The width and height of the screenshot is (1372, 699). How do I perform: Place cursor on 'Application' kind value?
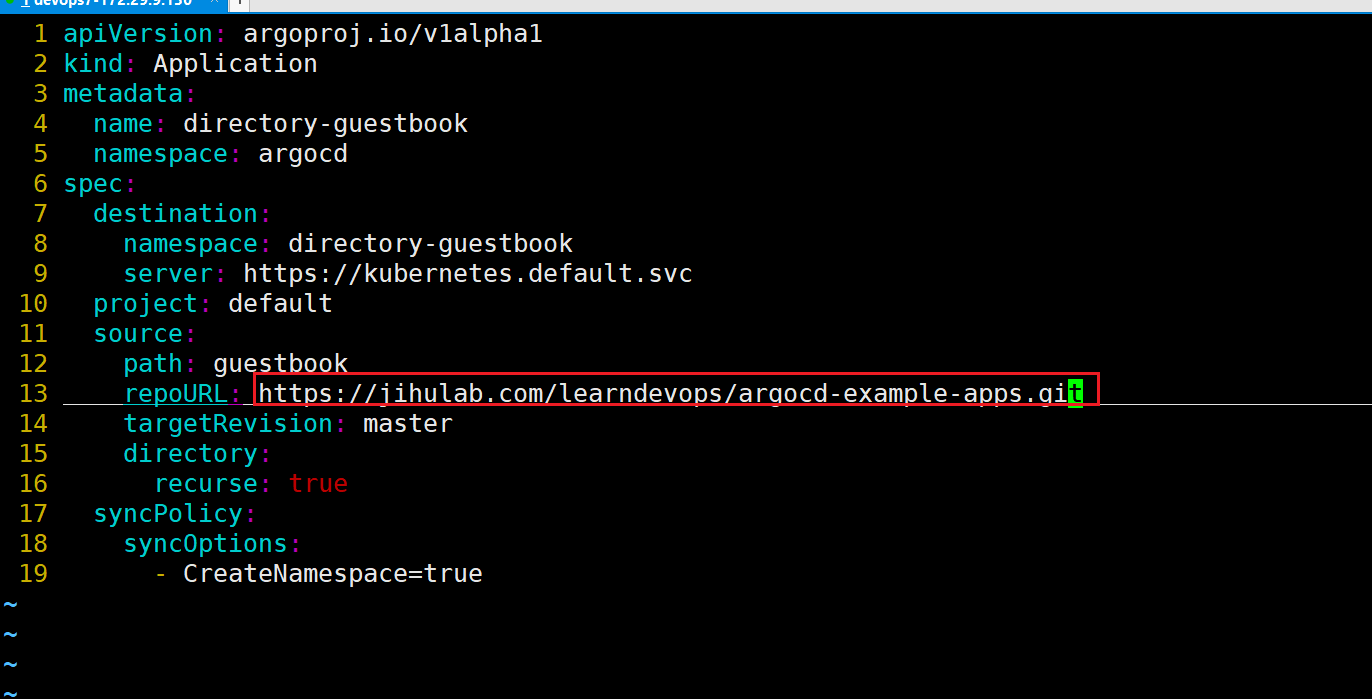tap(235, 64)
